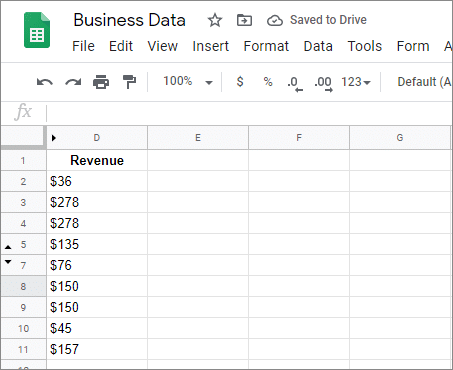Select row 2 header
Screen dimensions: 453x370
(23, 181)
